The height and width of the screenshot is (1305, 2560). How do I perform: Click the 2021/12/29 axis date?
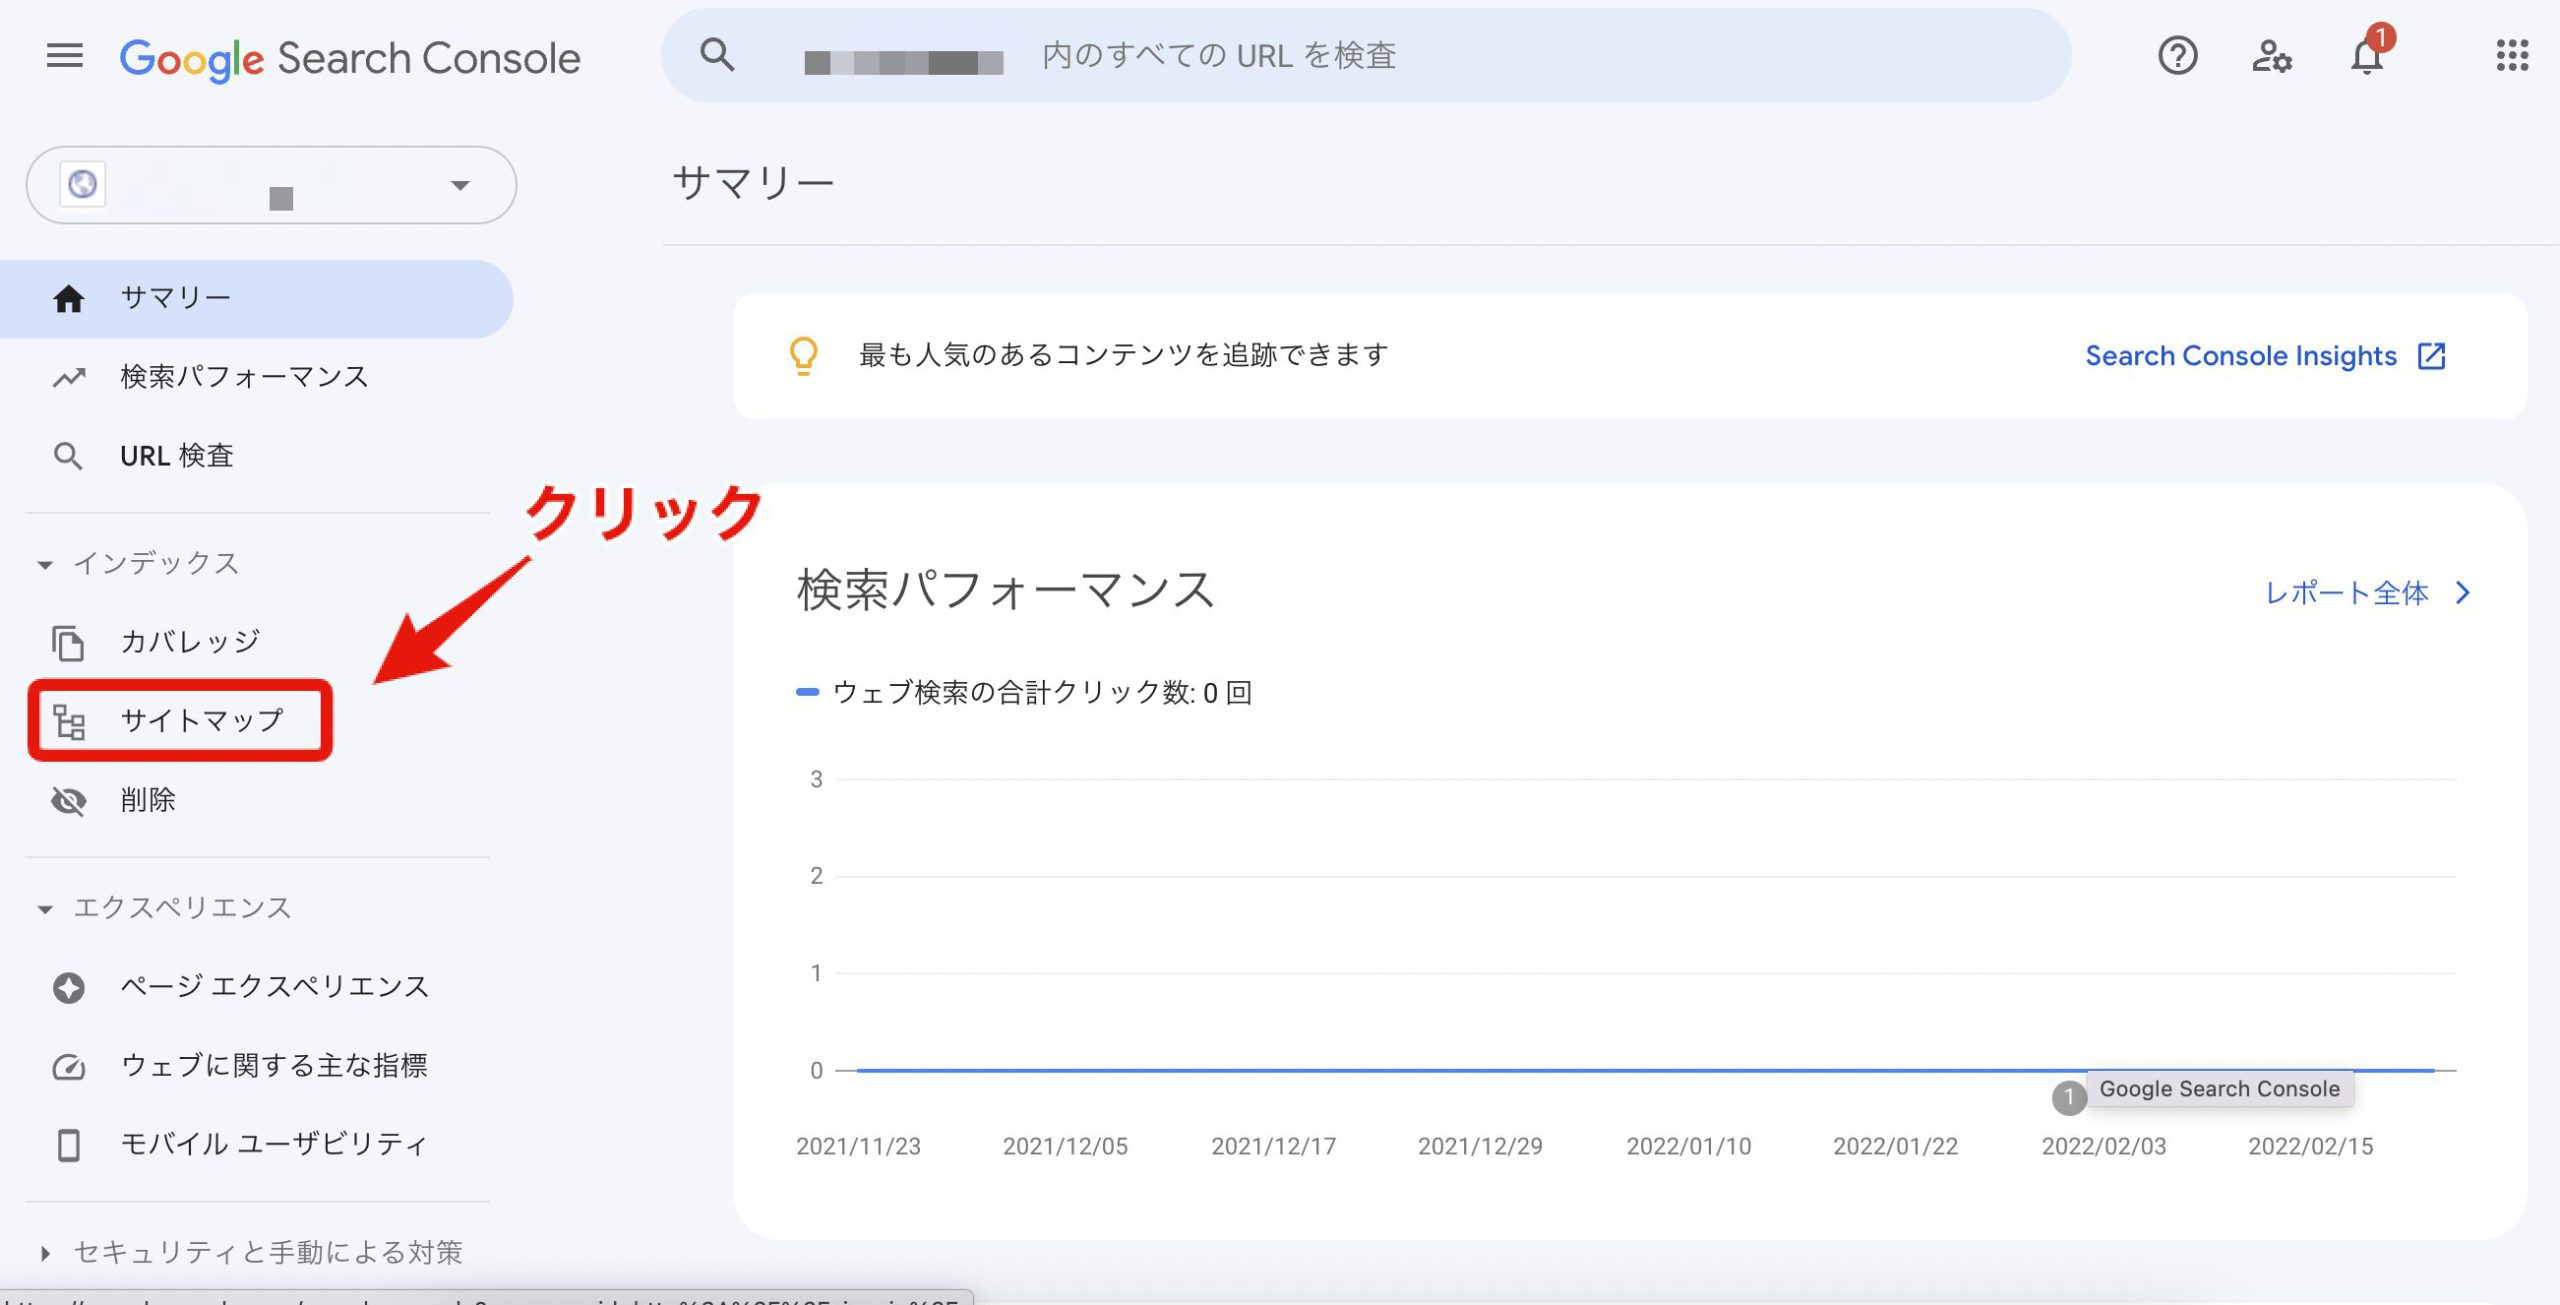click(x=1480, y=1146)
